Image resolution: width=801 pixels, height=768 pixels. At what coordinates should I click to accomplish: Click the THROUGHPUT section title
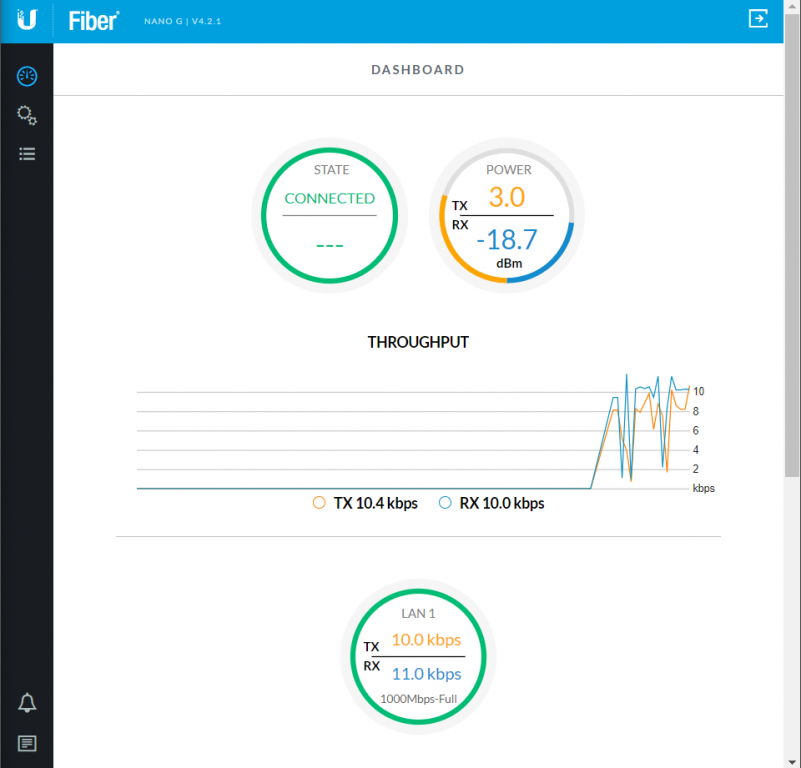point(418,342)
